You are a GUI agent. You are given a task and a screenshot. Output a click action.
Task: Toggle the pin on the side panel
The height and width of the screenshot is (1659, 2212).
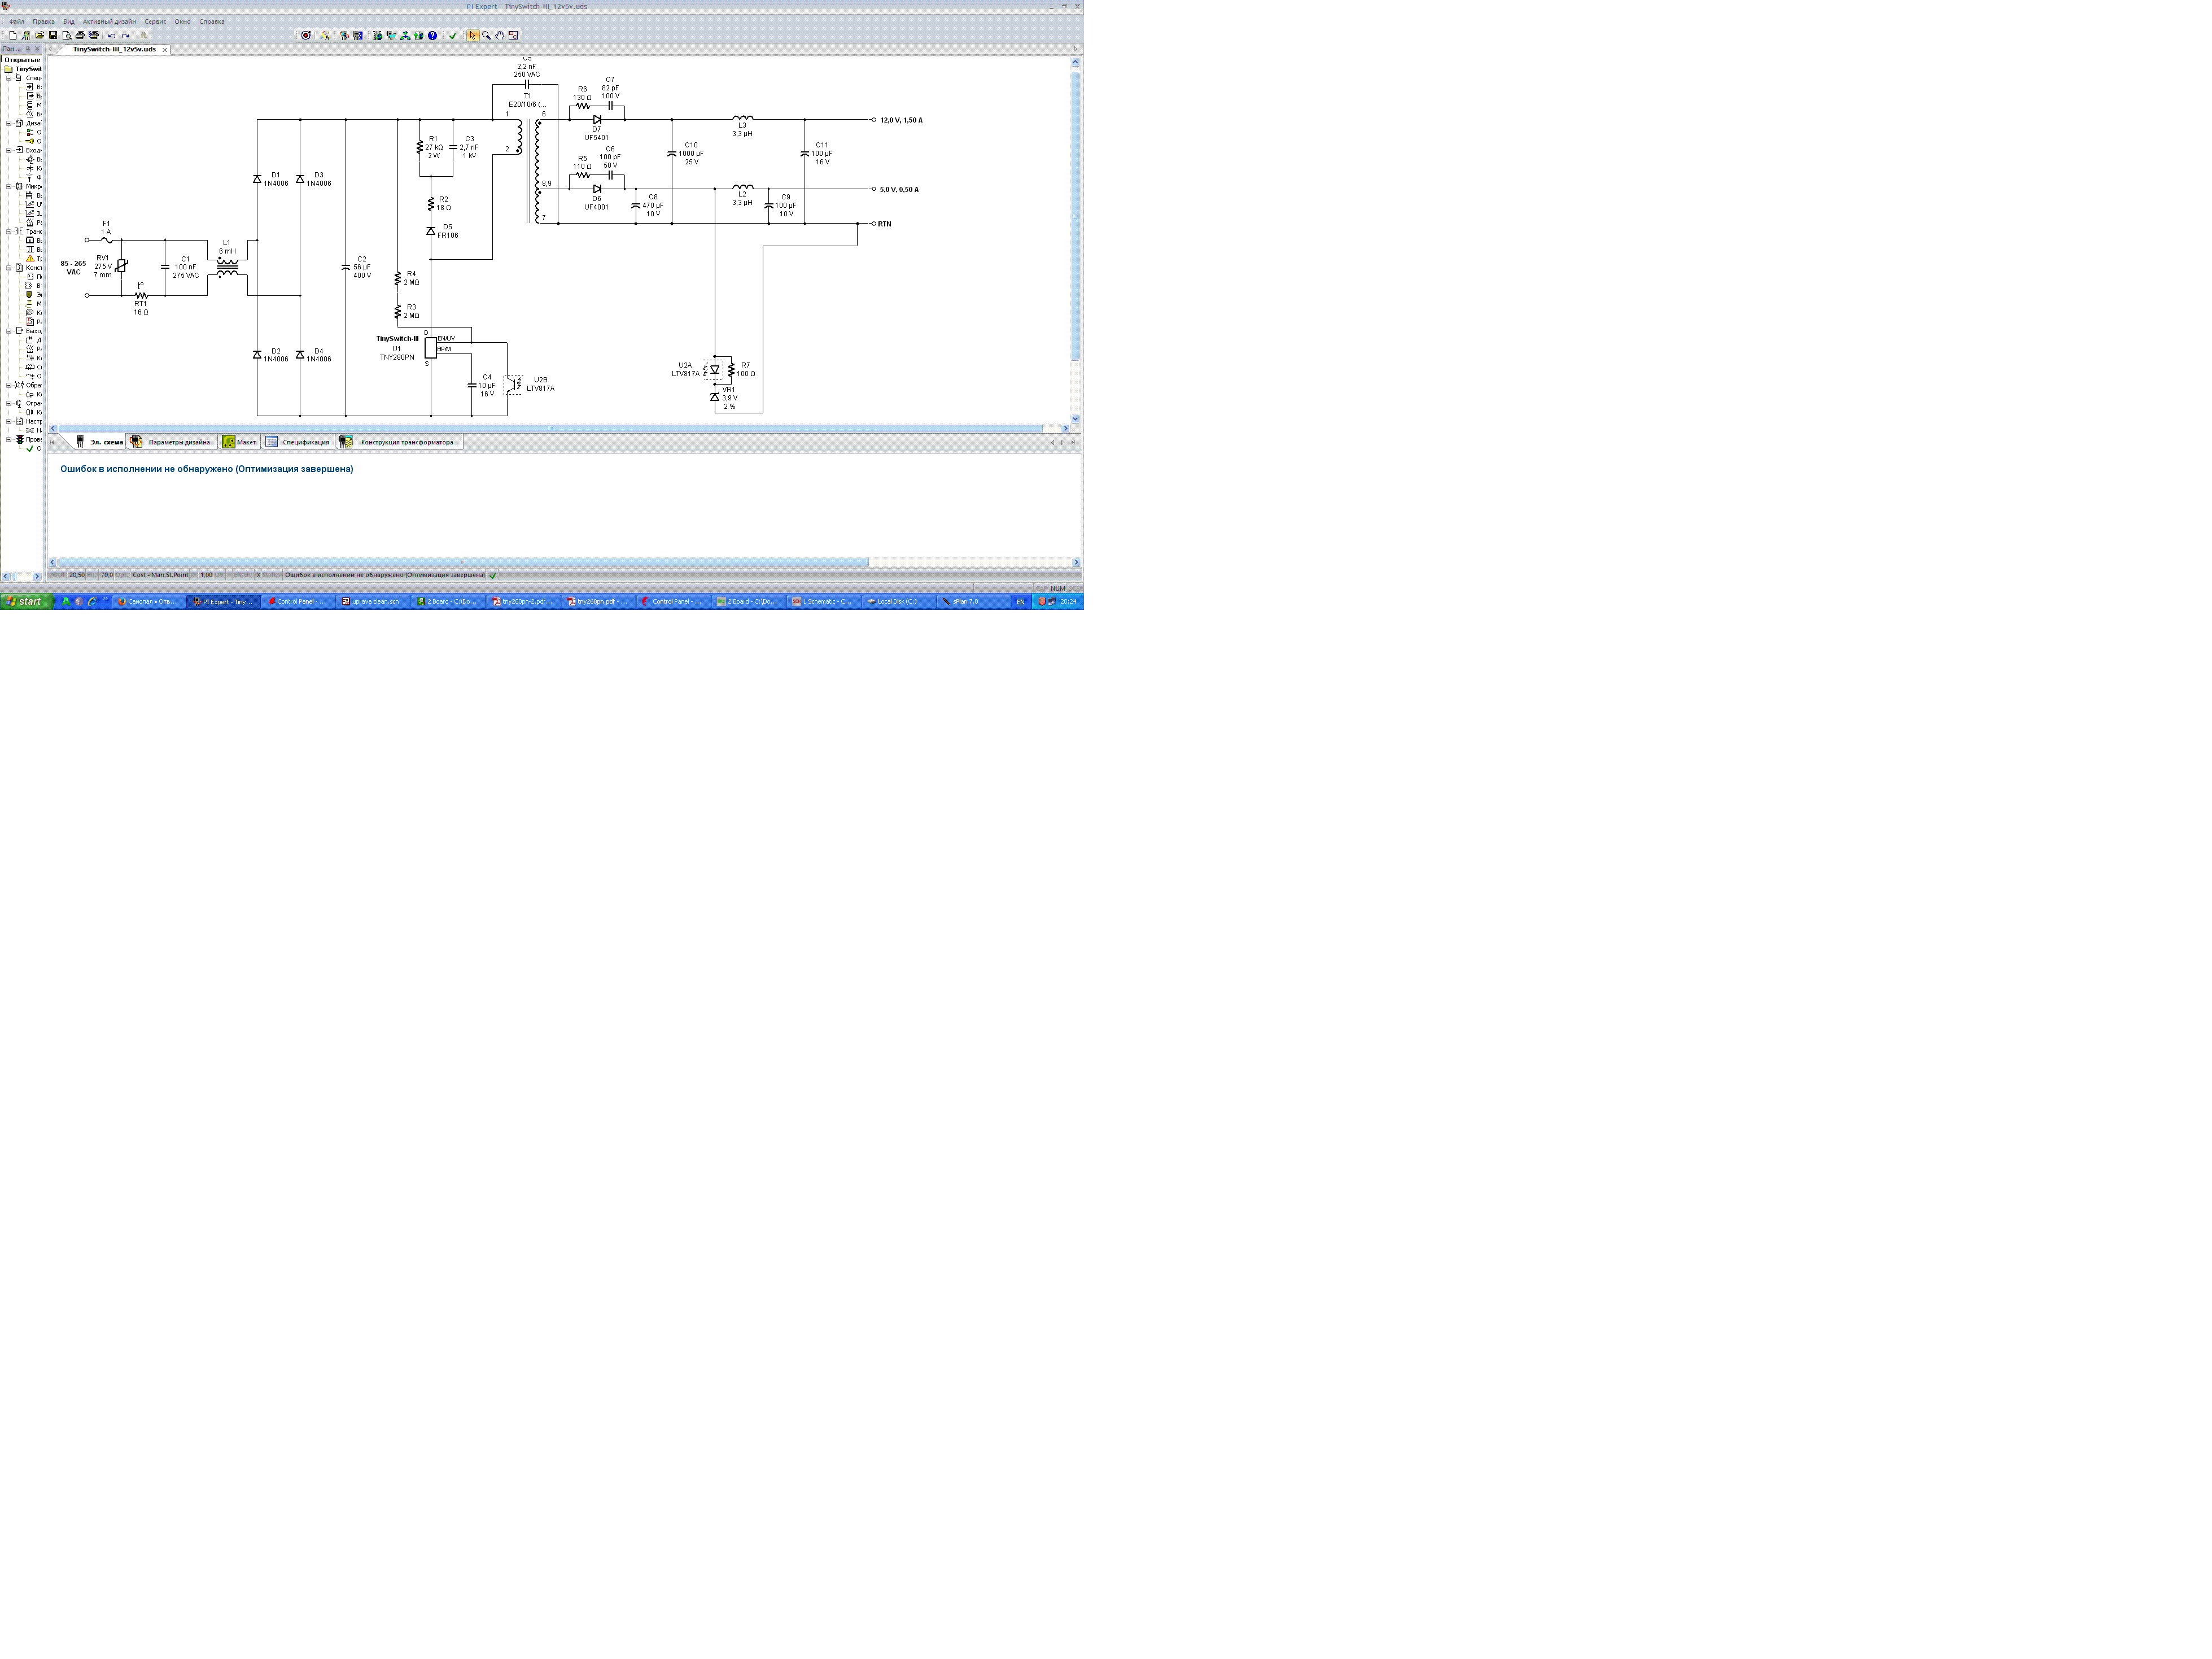tap(28, 48)
